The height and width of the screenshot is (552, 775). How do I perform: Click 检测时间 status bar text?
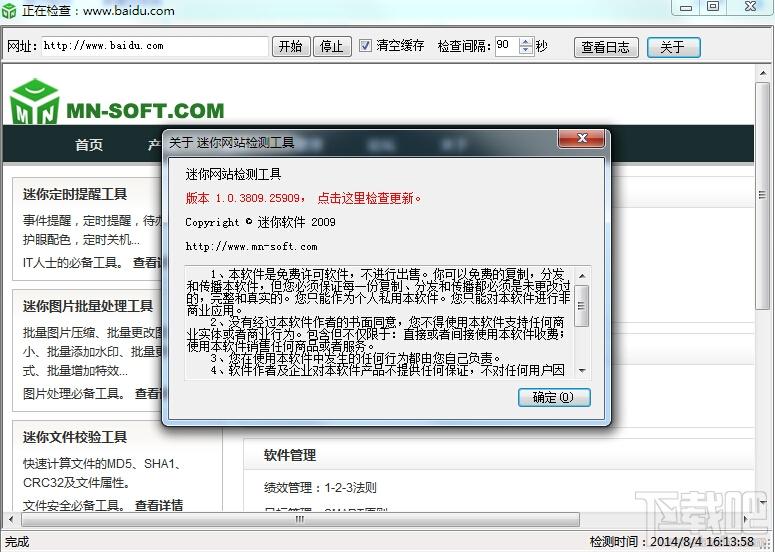point(672,542)
